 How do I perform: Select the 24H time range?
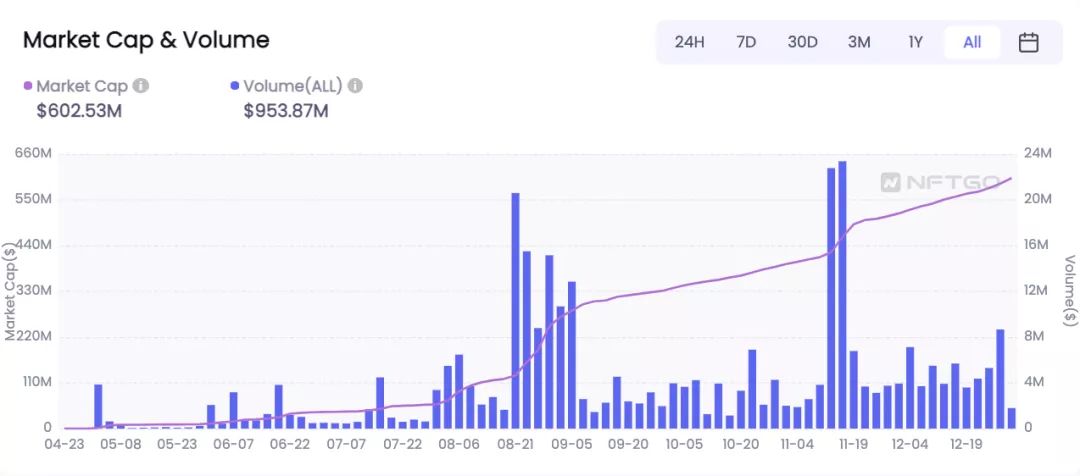(x=689, y=42)
